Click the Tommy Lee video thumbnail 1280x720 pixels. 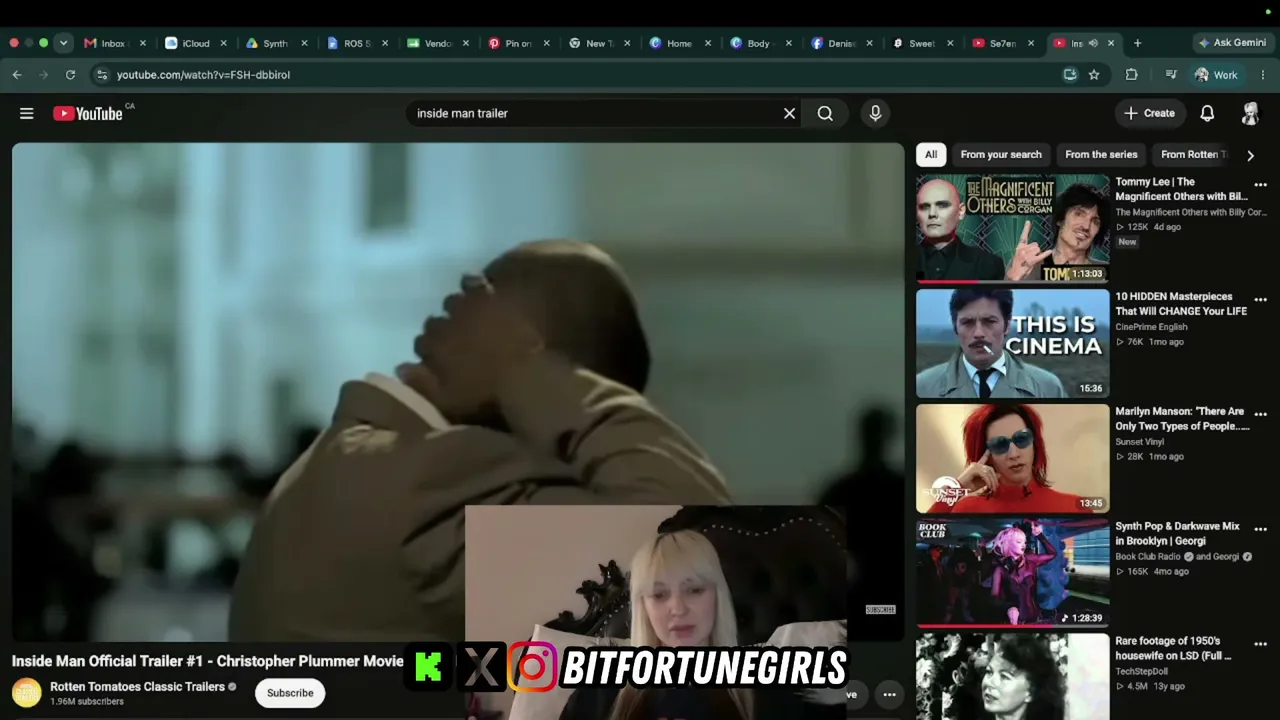(x=1013, y=229)
